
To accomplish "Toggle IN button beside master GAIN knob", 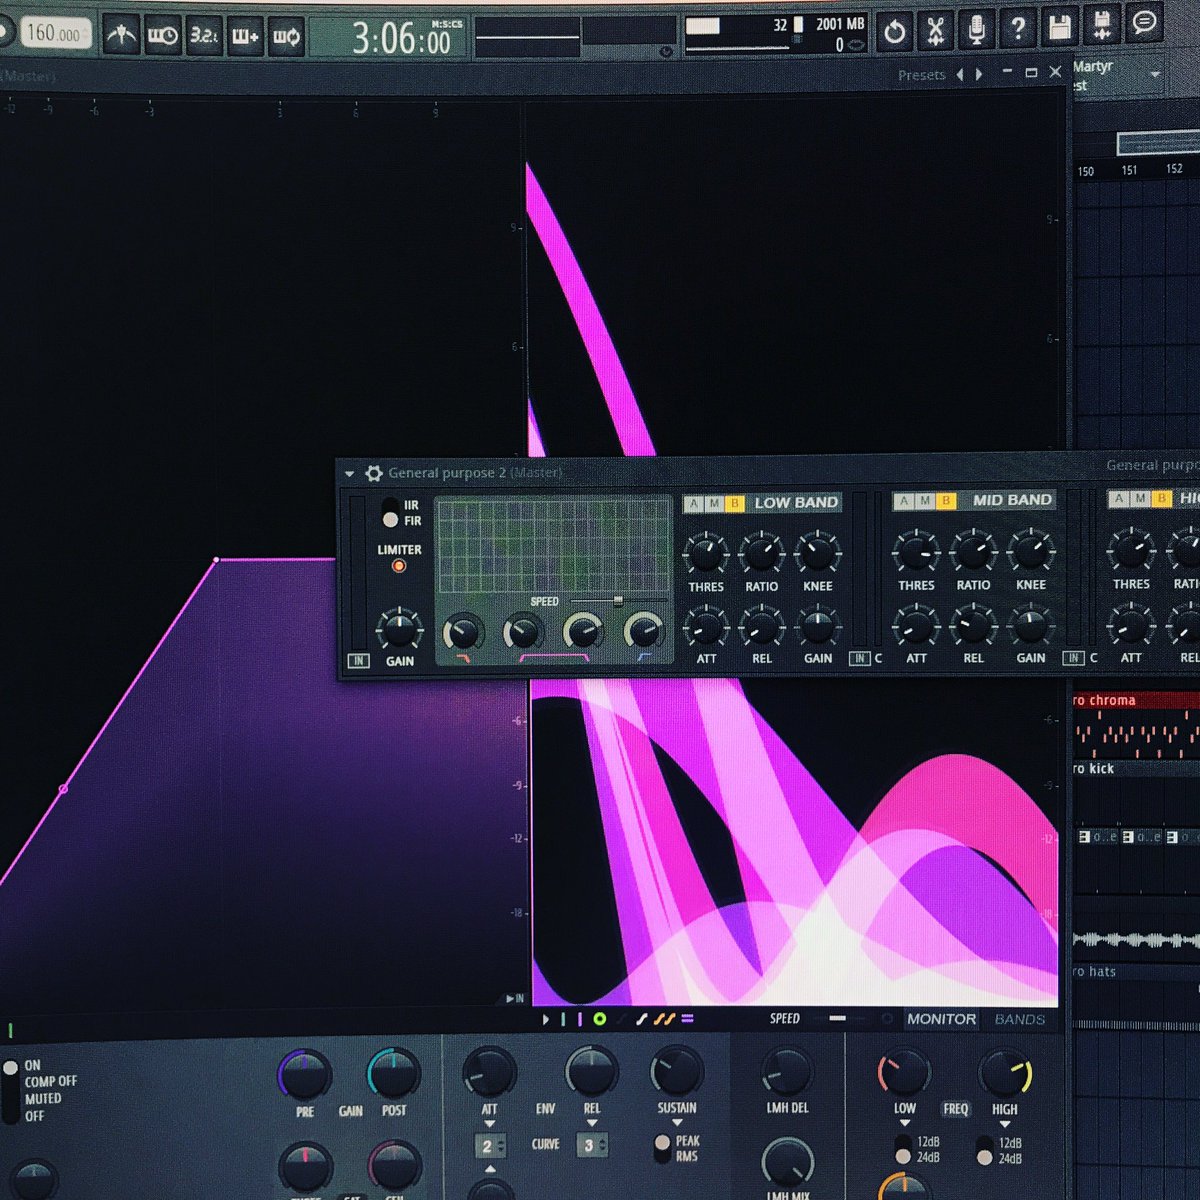I will tap(358, 660).
